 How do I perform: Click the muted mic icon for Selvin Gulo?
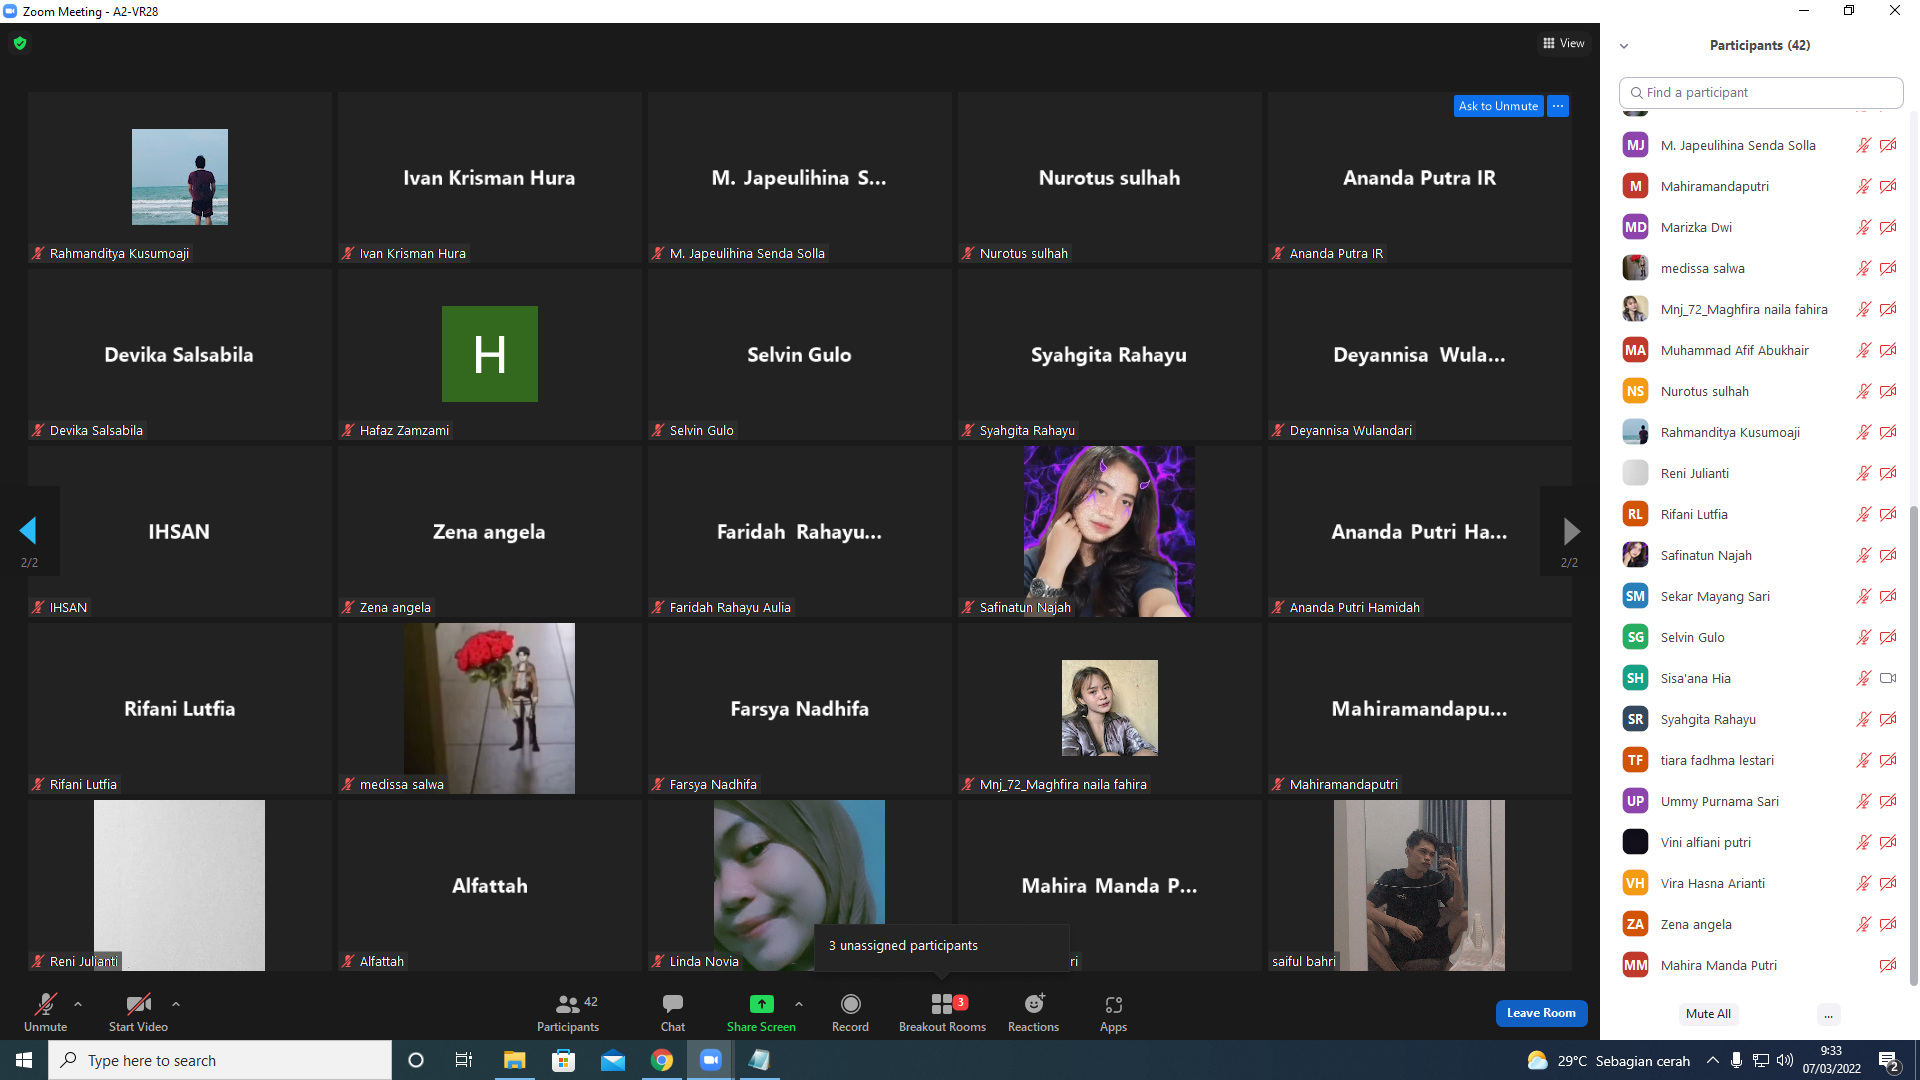coord(1864,637)
